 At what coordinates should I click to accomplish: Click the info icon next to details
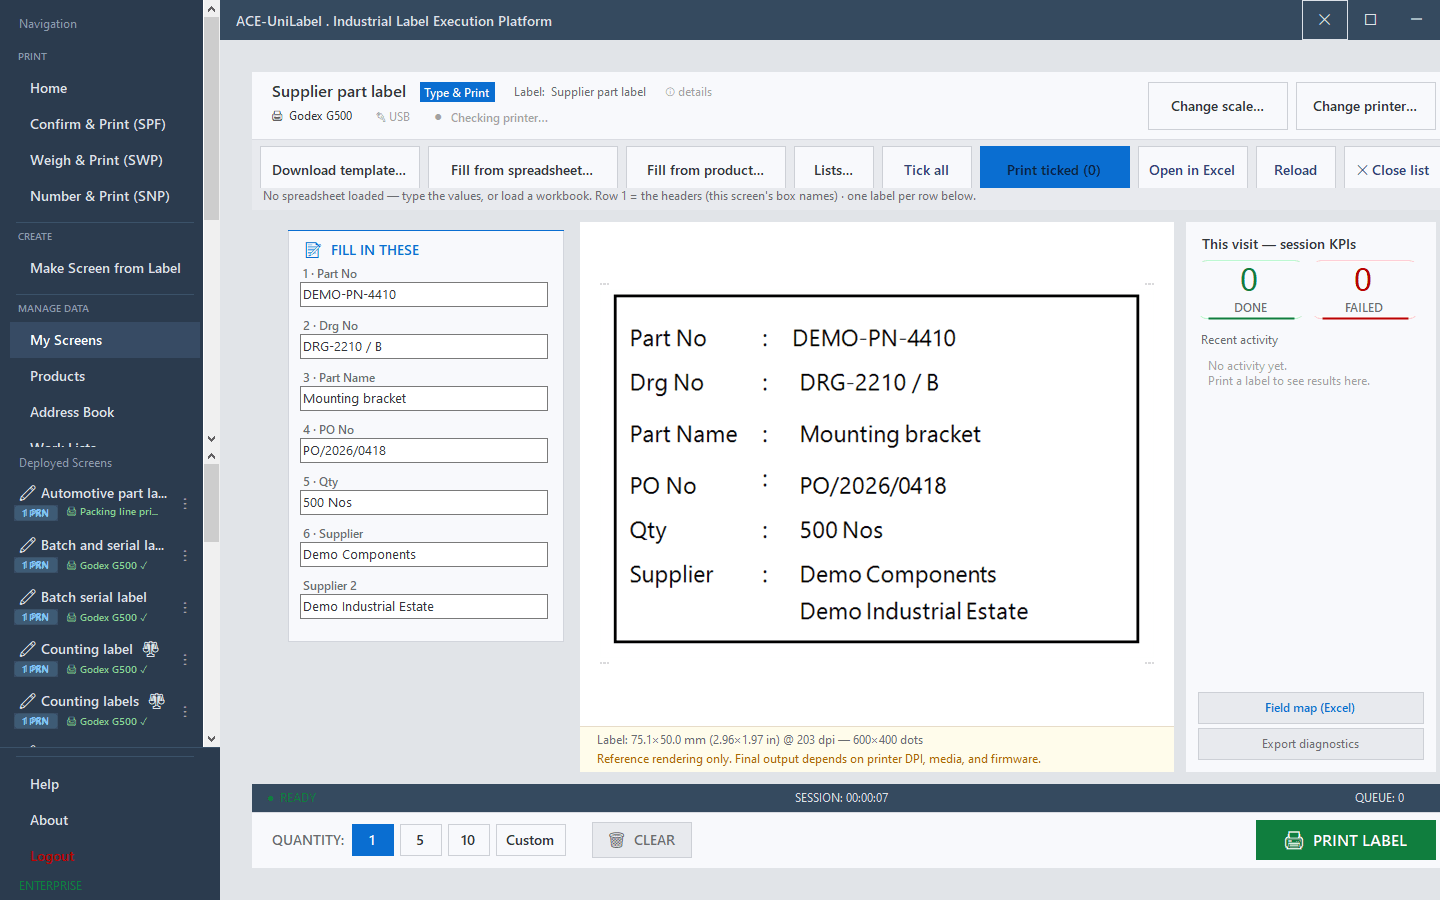point(670,92)
